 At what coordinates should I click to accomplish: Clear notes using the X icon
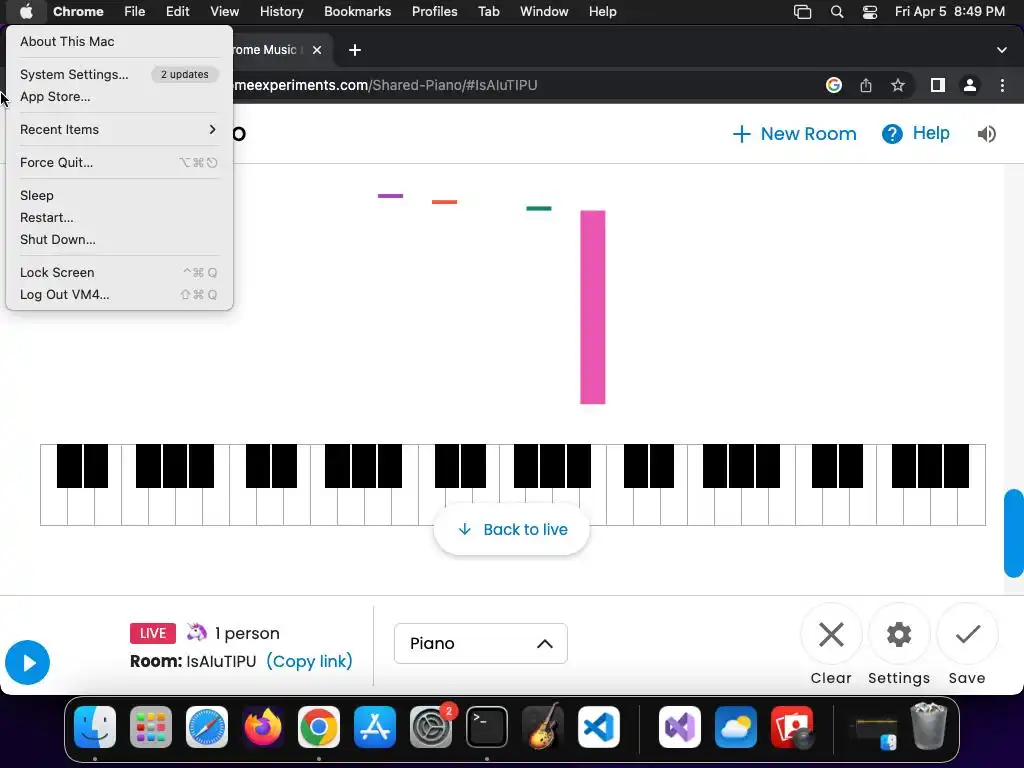pyautogui.click(x=831, y=634)
